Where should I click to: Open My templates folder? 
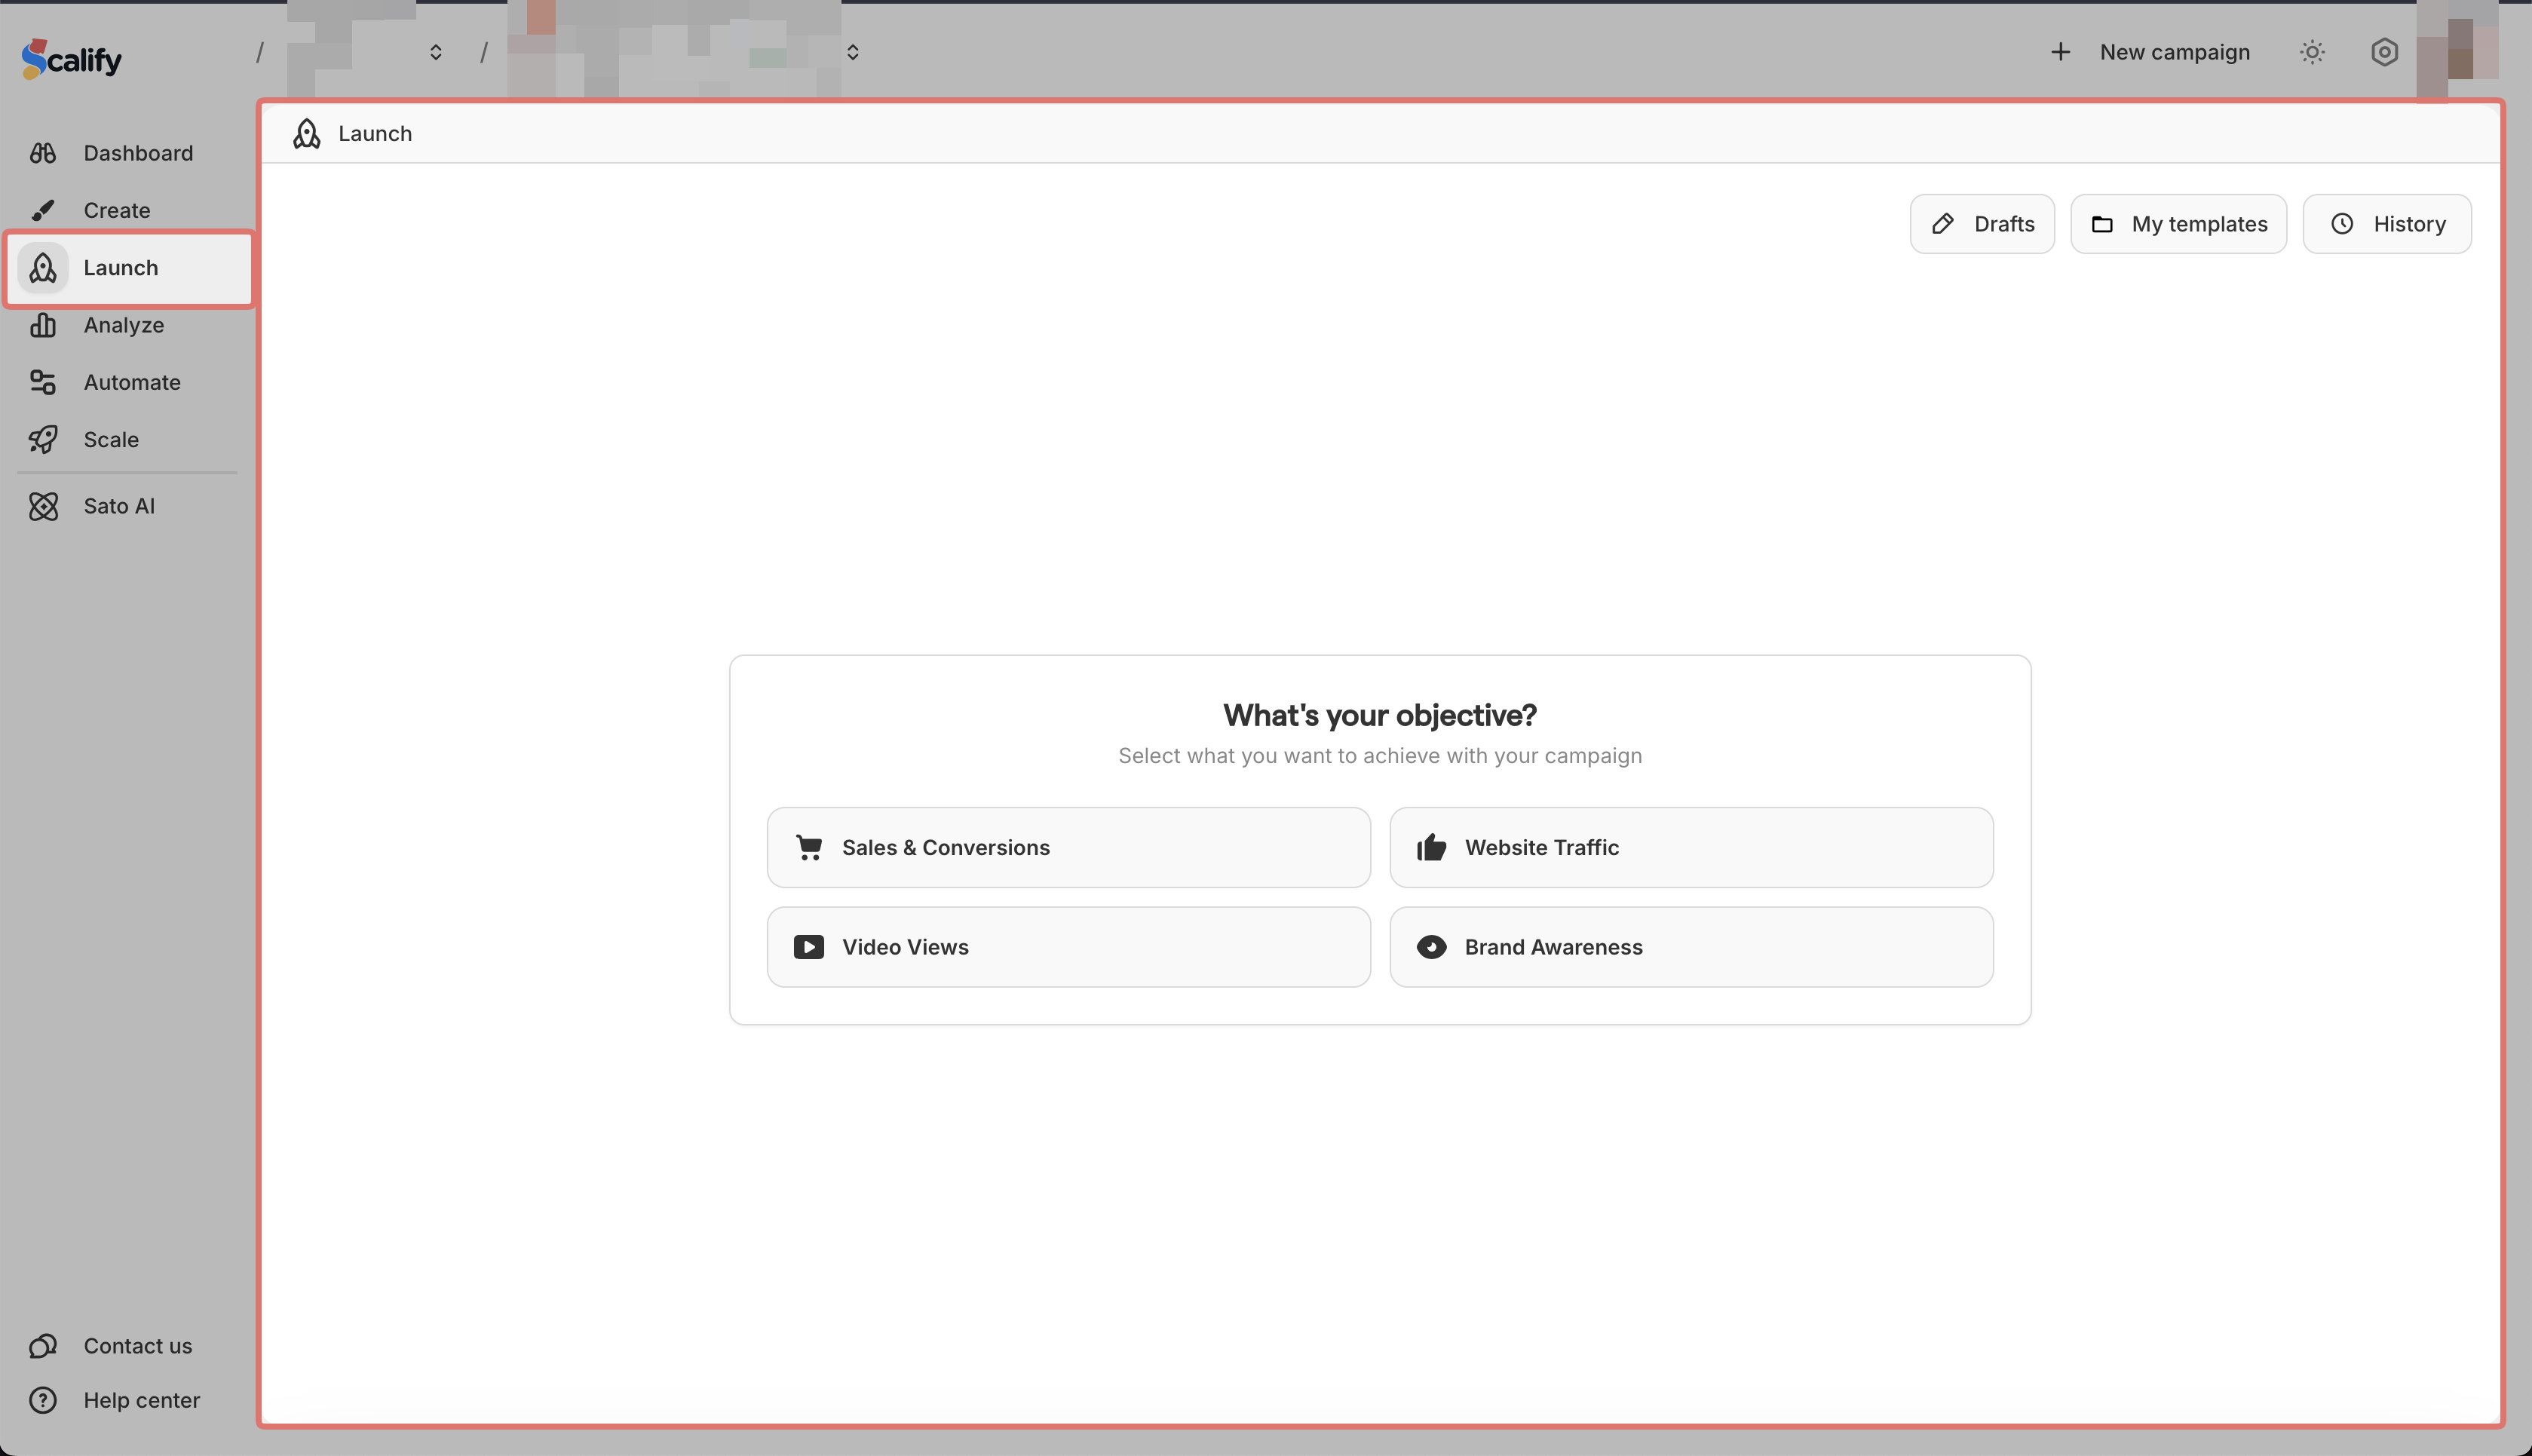(2178, 224)
